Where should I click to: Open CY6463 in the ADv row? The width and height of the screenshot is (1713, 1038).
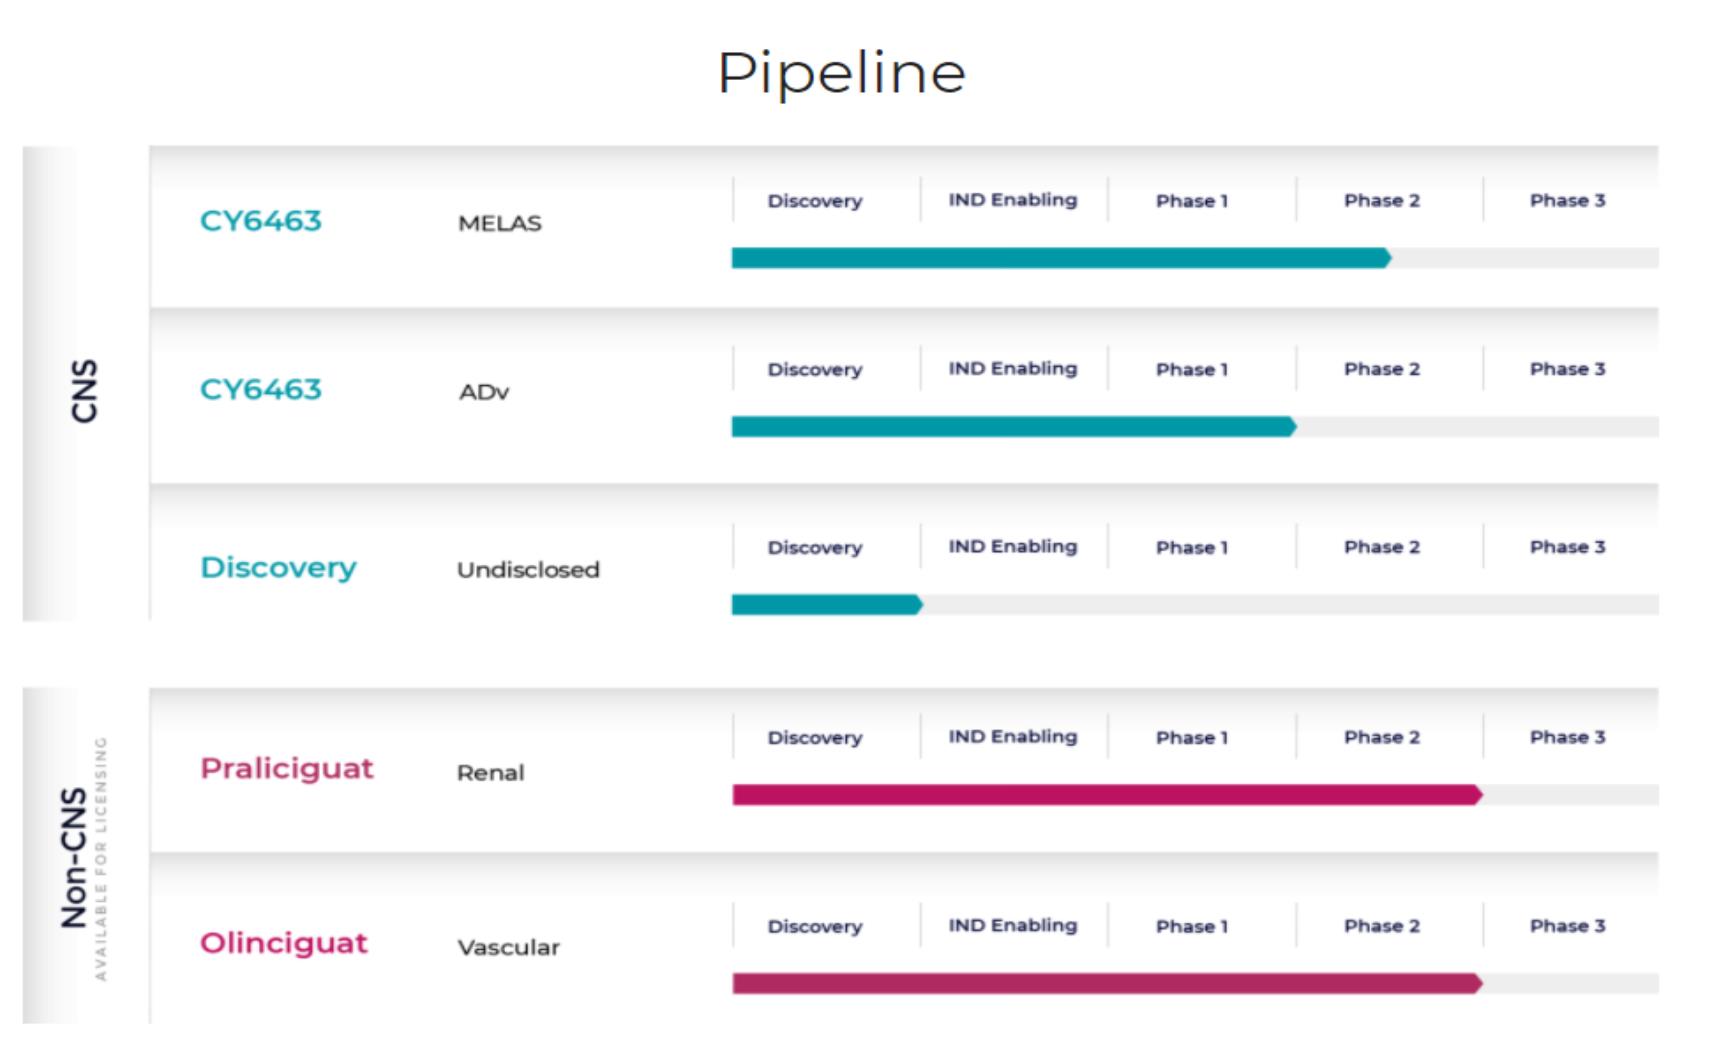tap(261, 389)
